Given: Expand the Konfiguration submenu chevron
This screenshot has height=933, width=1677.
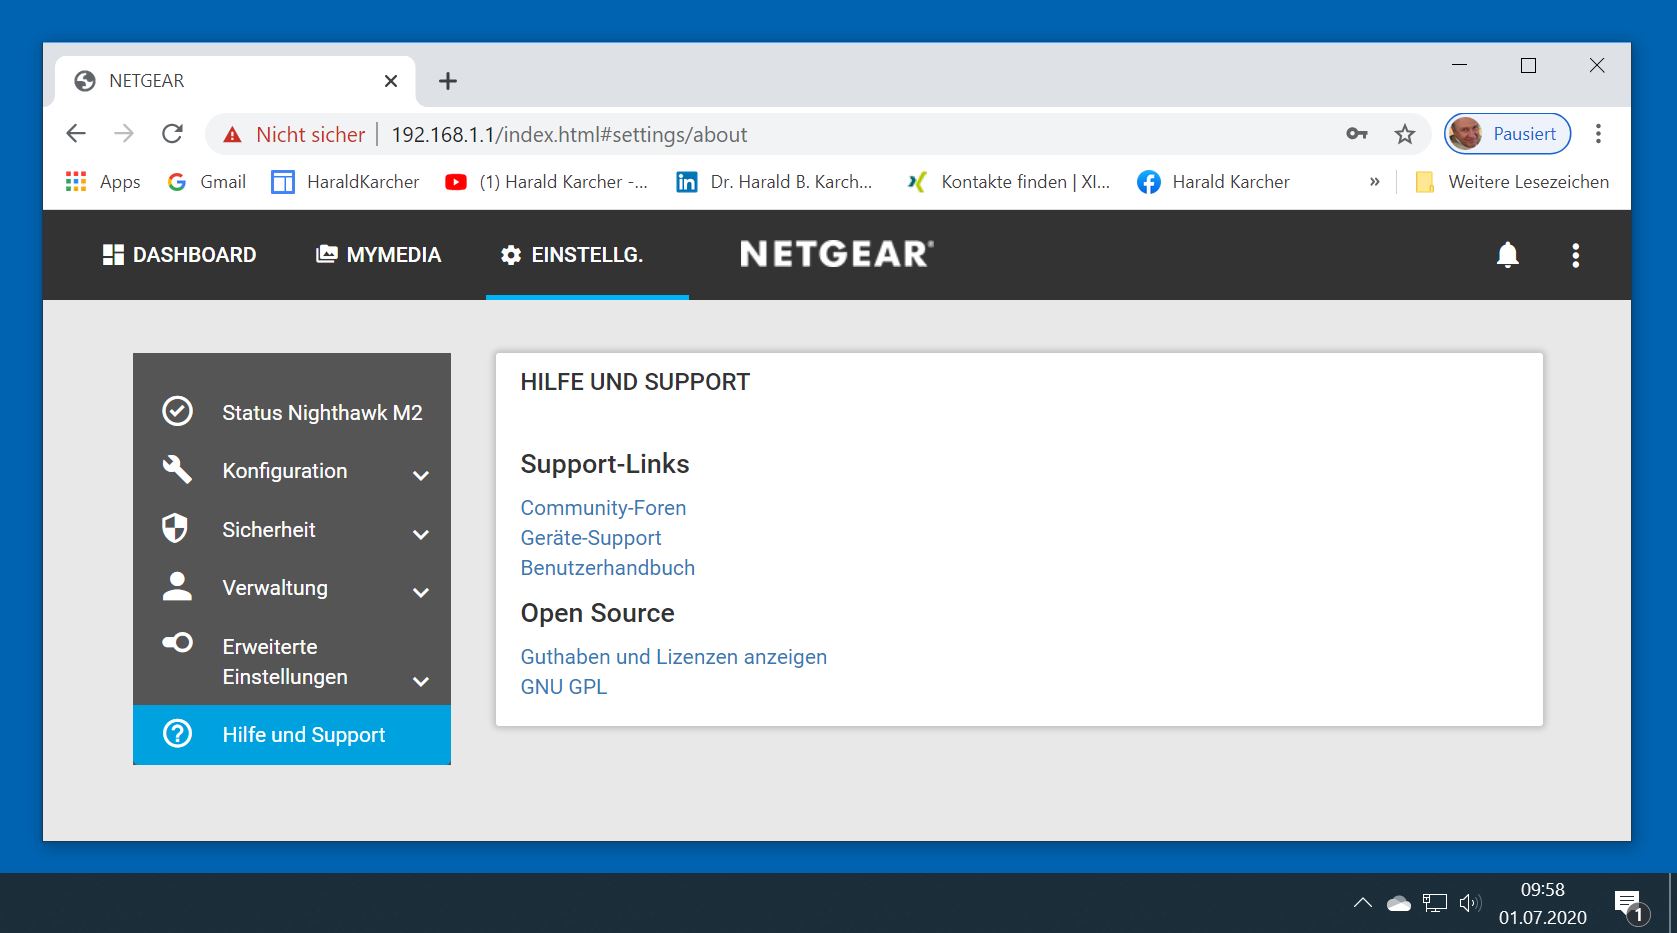Looking at the screenshot, I should click(421, 475).
